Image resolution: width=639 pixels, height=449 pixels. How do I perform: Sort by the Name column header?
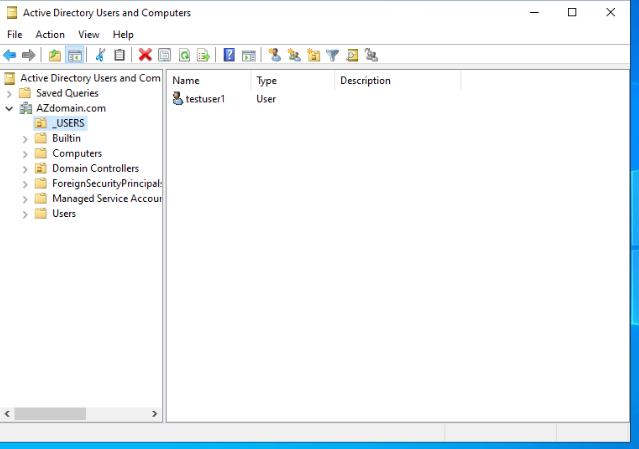(x=210, y=81)
